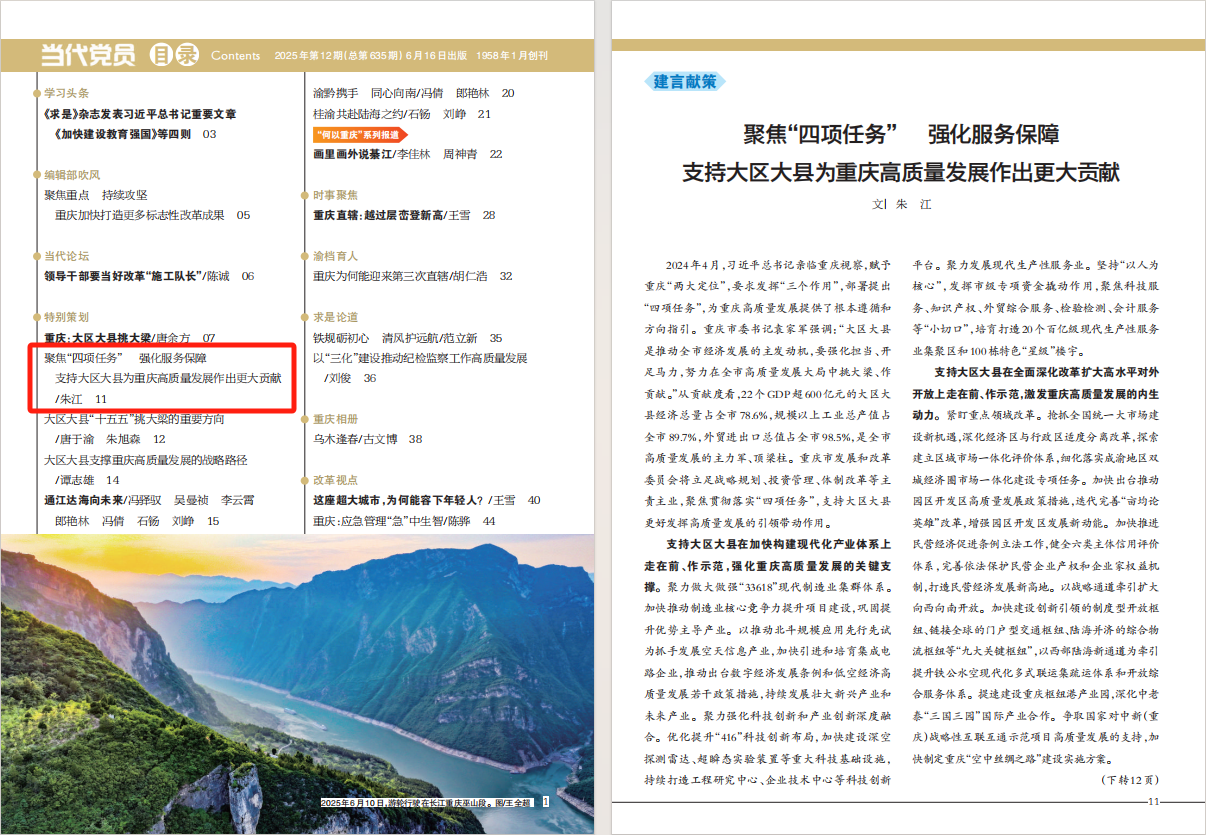The width and height of the screenshot is (1206, 835).
Task: Open 重庆直辖:越过层峦登新高 entry
Action: point(404,215)
